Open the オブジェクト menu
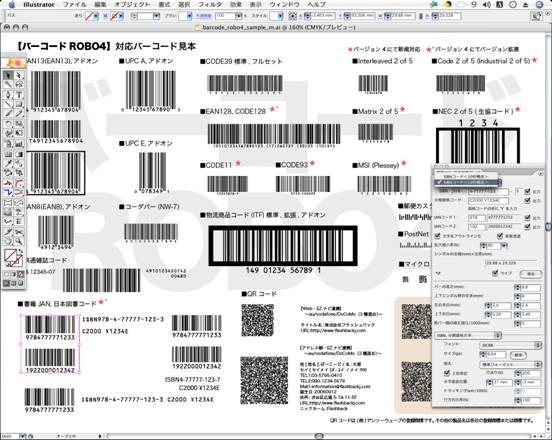The height and width of the screenshot is (440, 552). pos(132,5)
